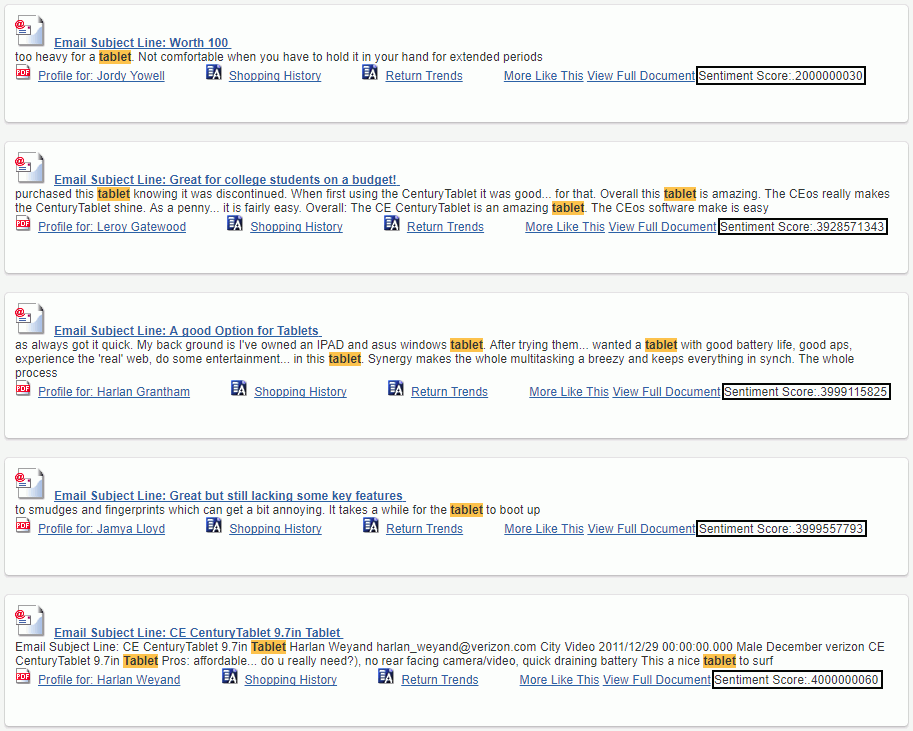Click snippet text 'to smudges and fingerprints'
The height and width of the screenshot is (731, 913).
tap(88, 510)
